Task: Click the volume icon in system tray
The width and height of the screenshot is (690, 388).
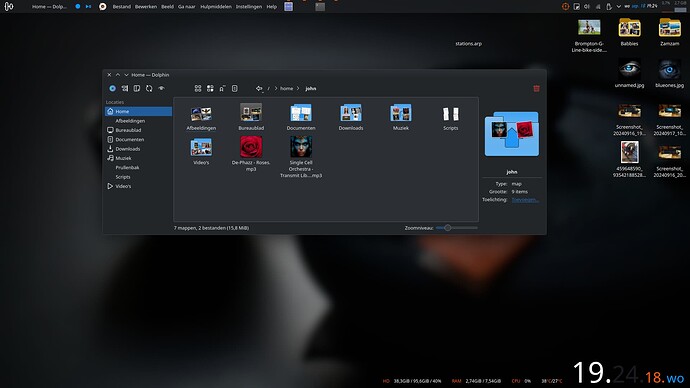Action: 587,7
